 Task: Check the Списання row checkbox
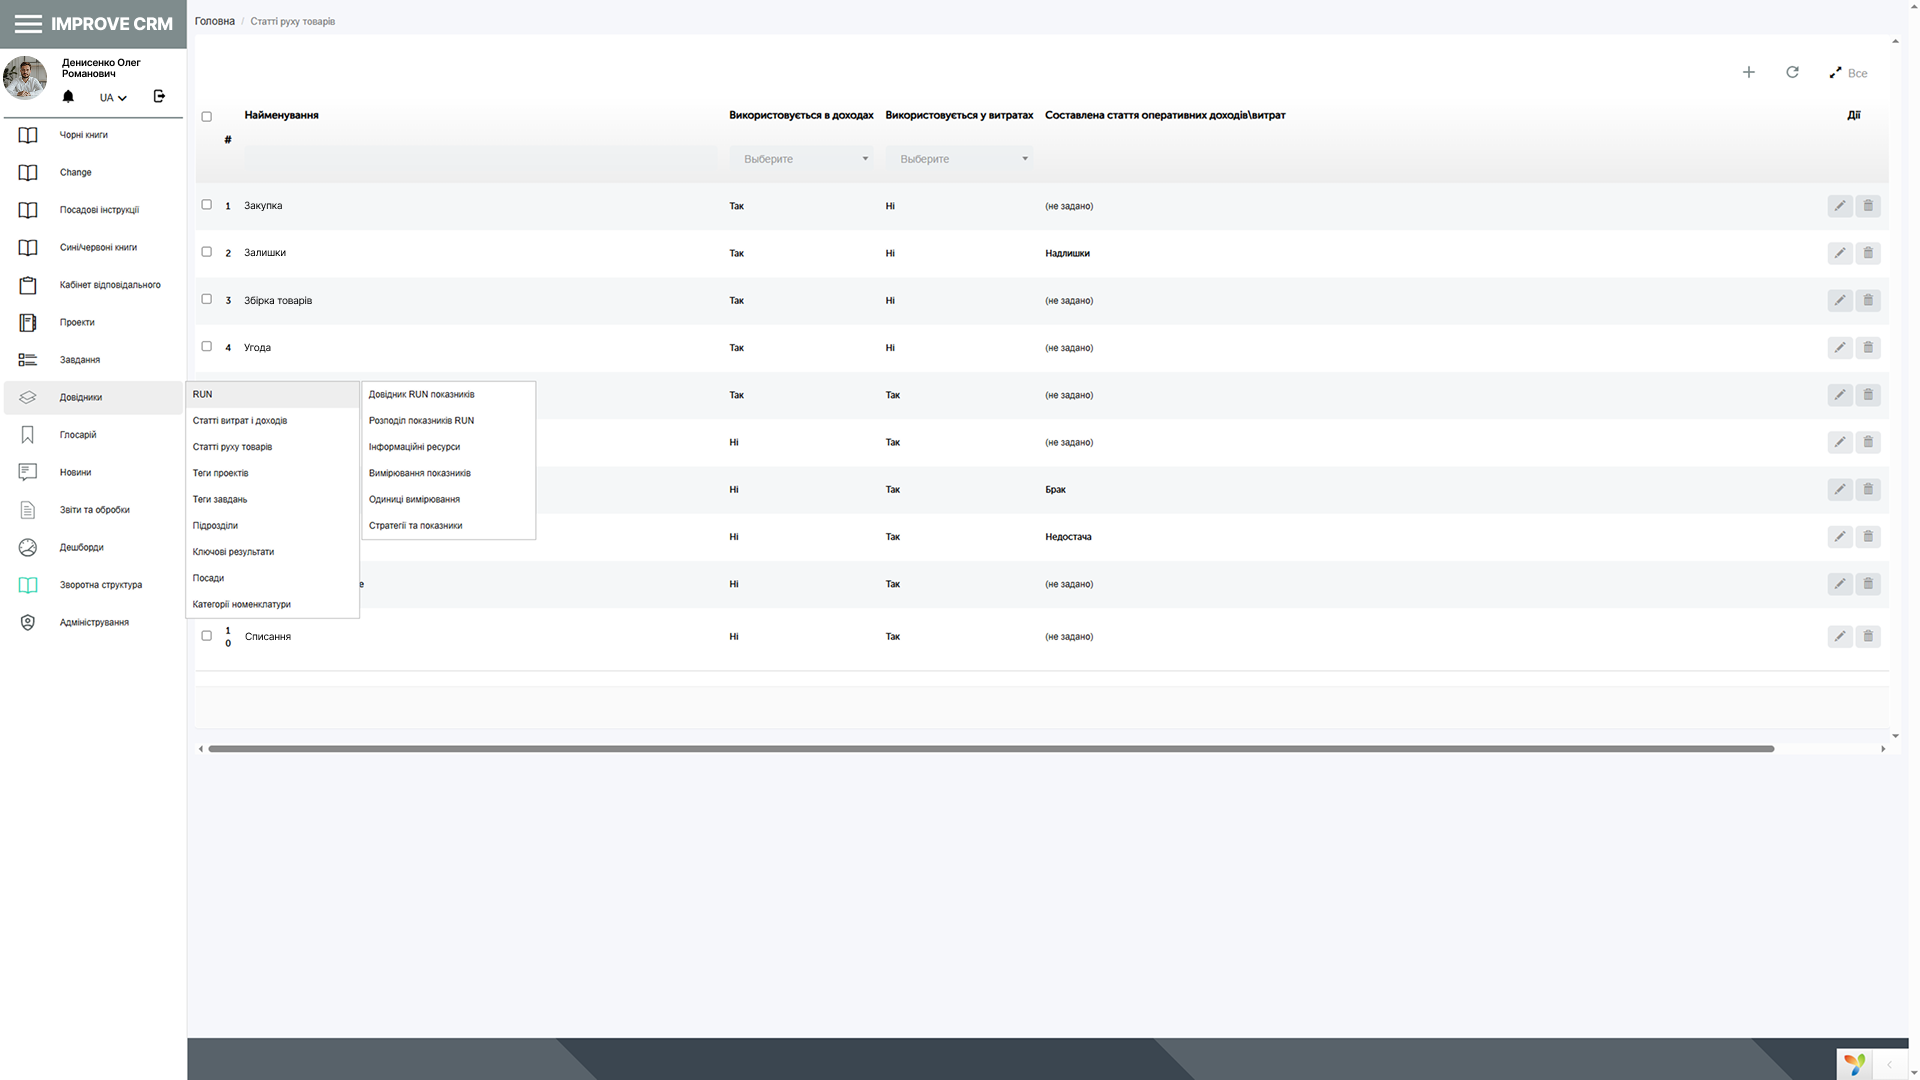(x=207, y=636)
